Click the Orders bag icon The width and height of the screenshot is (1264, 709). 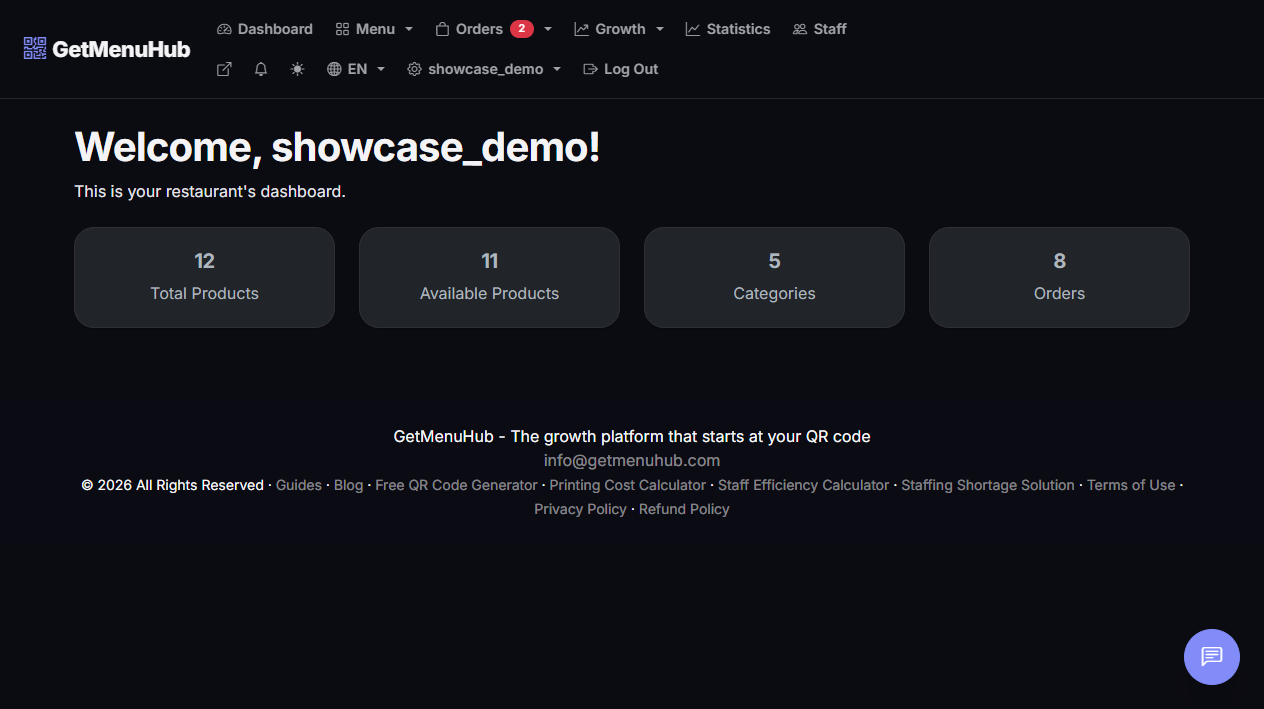pos(442,29)
